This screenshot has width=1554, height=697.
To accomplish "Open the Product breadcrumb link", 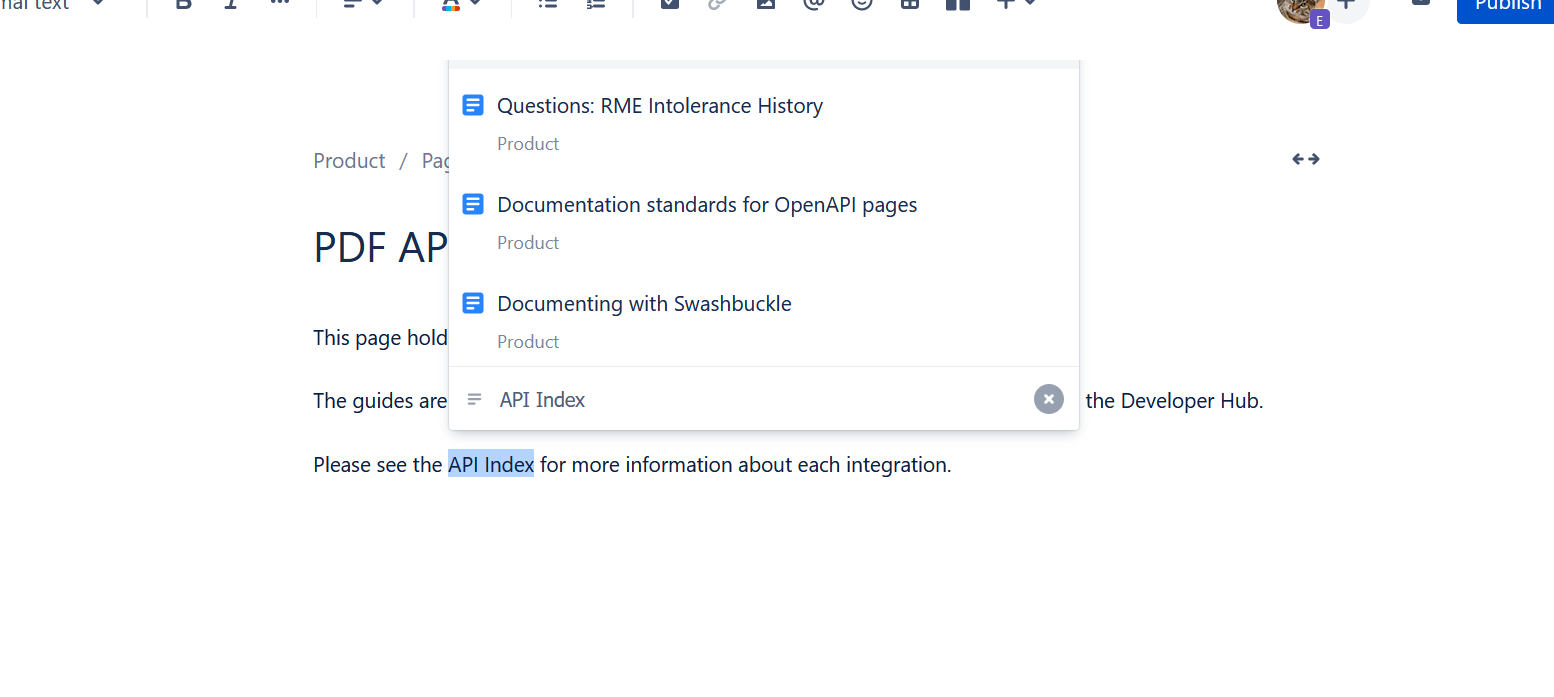I will coord(349,161).
